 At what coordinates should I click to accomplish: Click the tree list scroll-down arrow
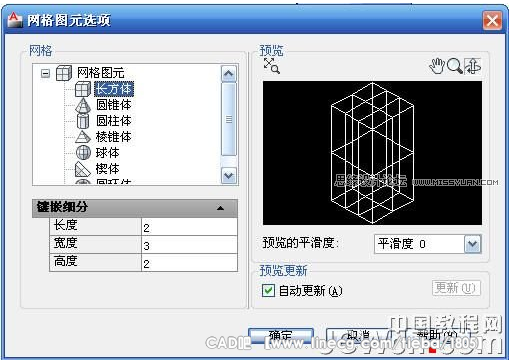click(229, 175)
